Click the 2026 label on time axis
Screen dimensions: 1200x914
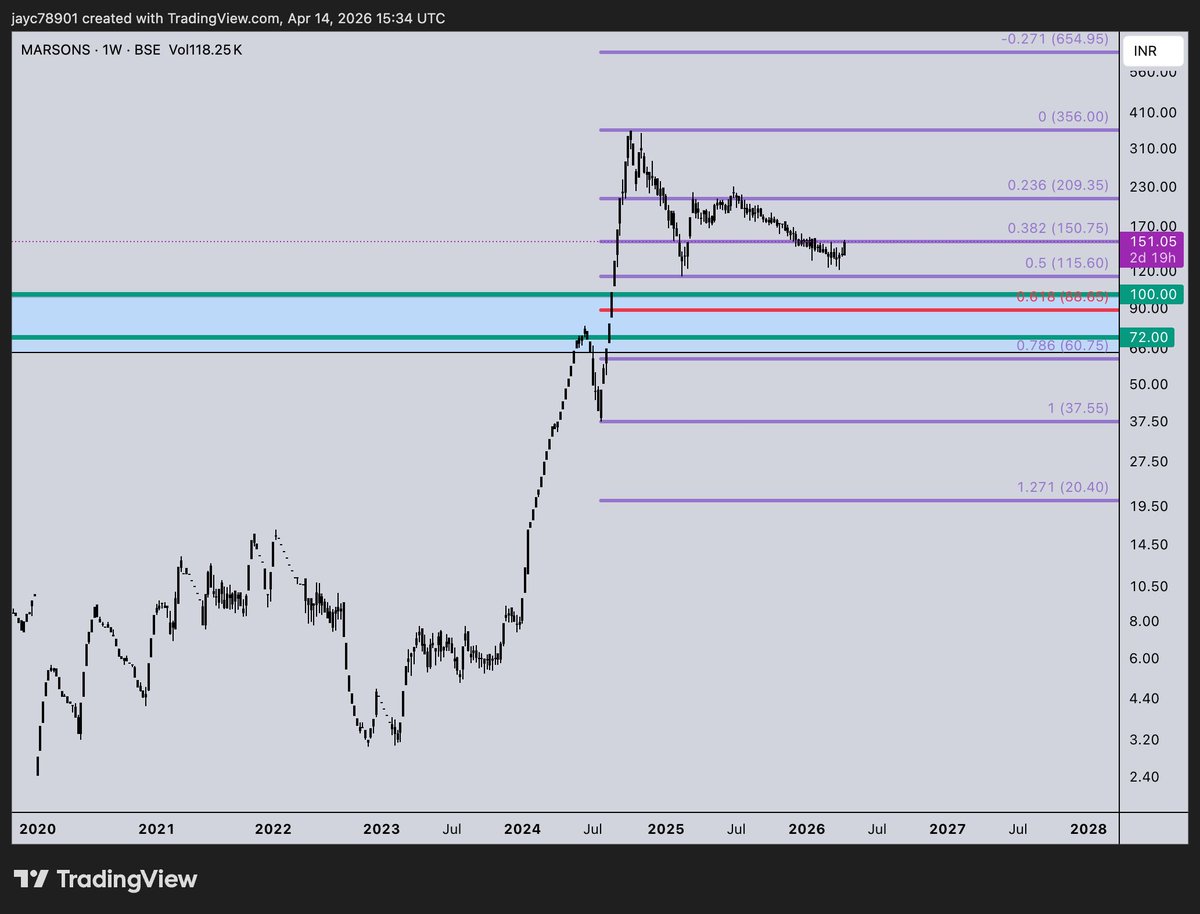coord(807,829)
